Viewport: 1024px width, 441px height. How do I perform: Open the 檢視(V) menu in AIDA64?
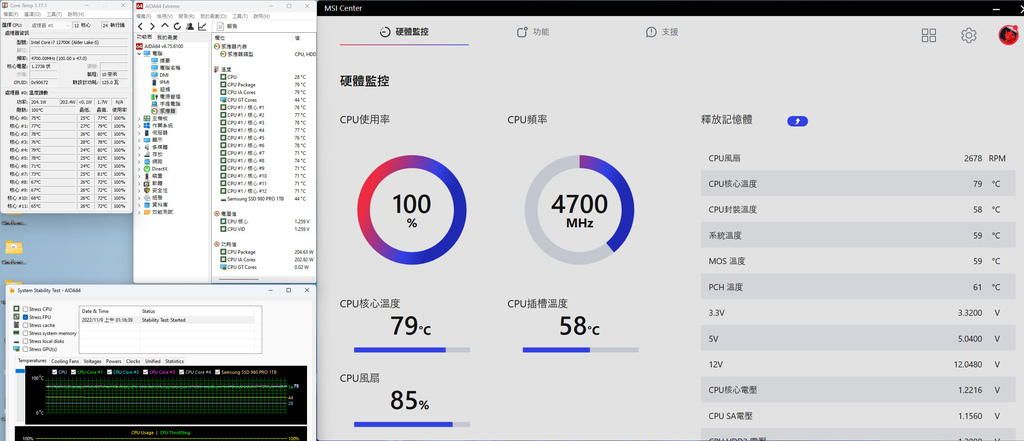165,16
